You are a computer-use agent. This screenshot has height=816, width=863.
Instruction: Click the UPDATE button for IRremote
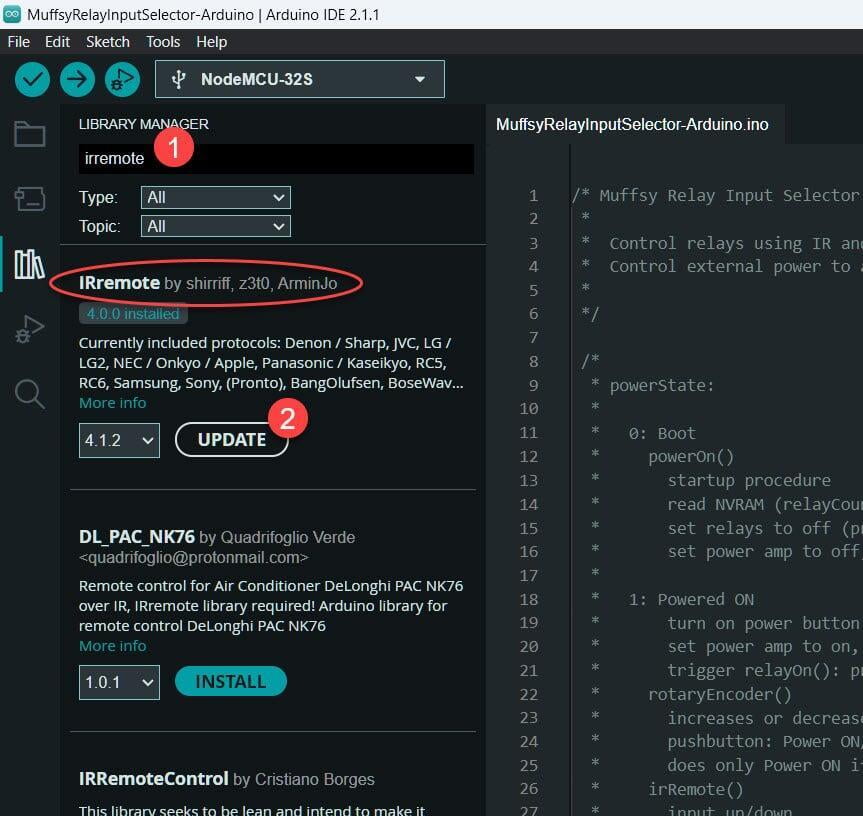[232, 440]
